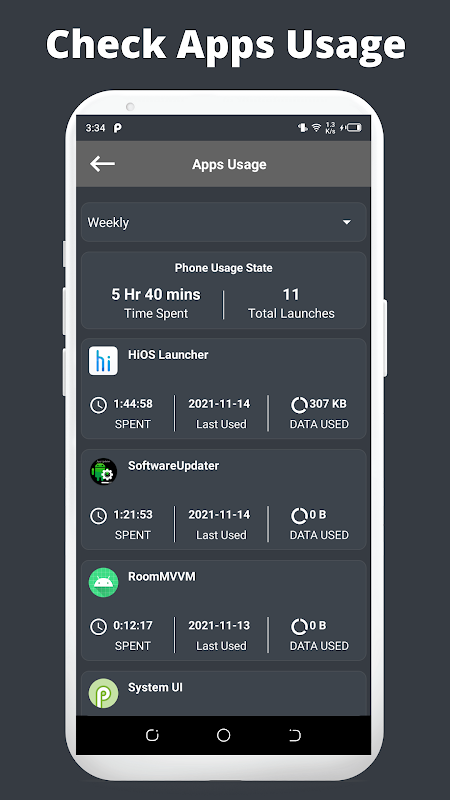Click 0 B data value for SoftwareUpdater
Image resolution: width=450 pixels, height=800 pixels.
point(318,514)
